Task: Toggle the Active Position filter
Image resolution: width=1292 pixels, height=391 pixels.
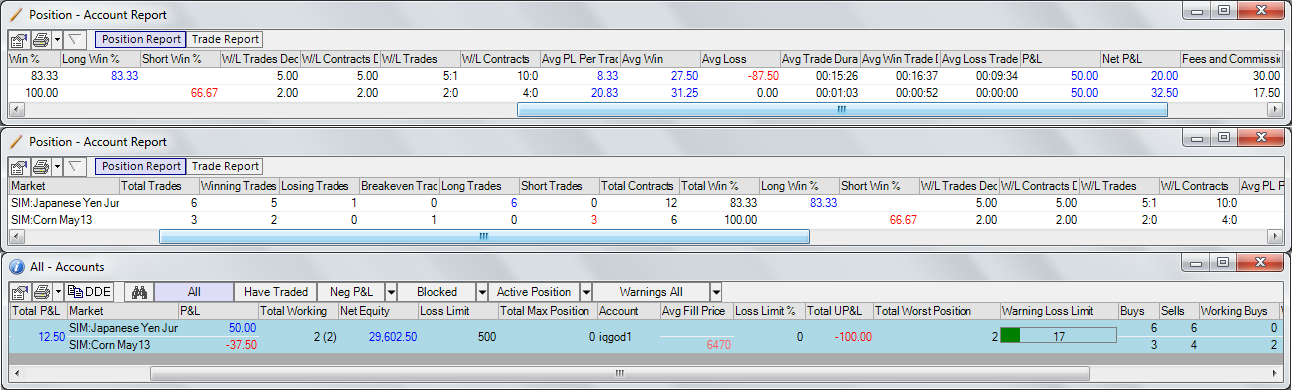Action: pos(533,292)
